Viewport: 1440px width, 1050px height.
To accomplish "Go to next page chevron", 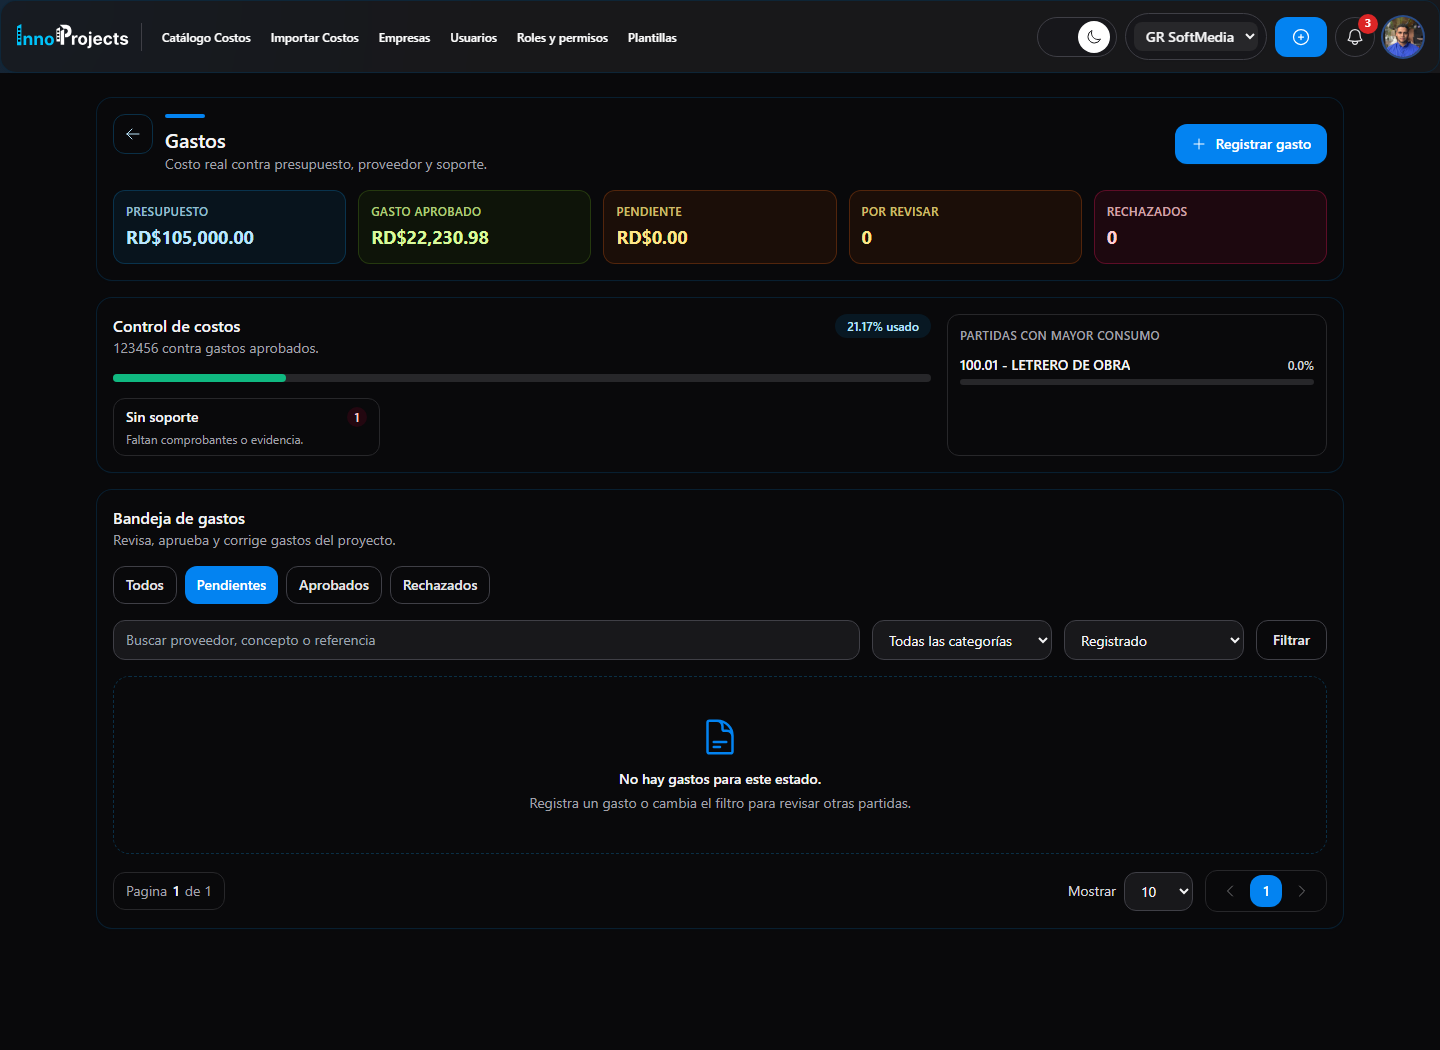I will [1302, 891].
